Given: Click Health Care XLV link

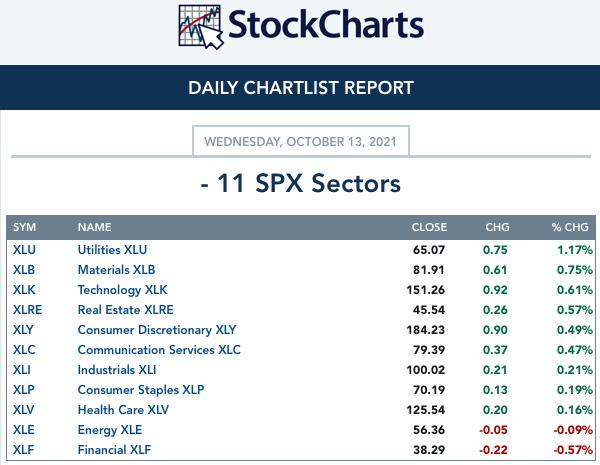Looking at the screenshot, I should 123,410.
